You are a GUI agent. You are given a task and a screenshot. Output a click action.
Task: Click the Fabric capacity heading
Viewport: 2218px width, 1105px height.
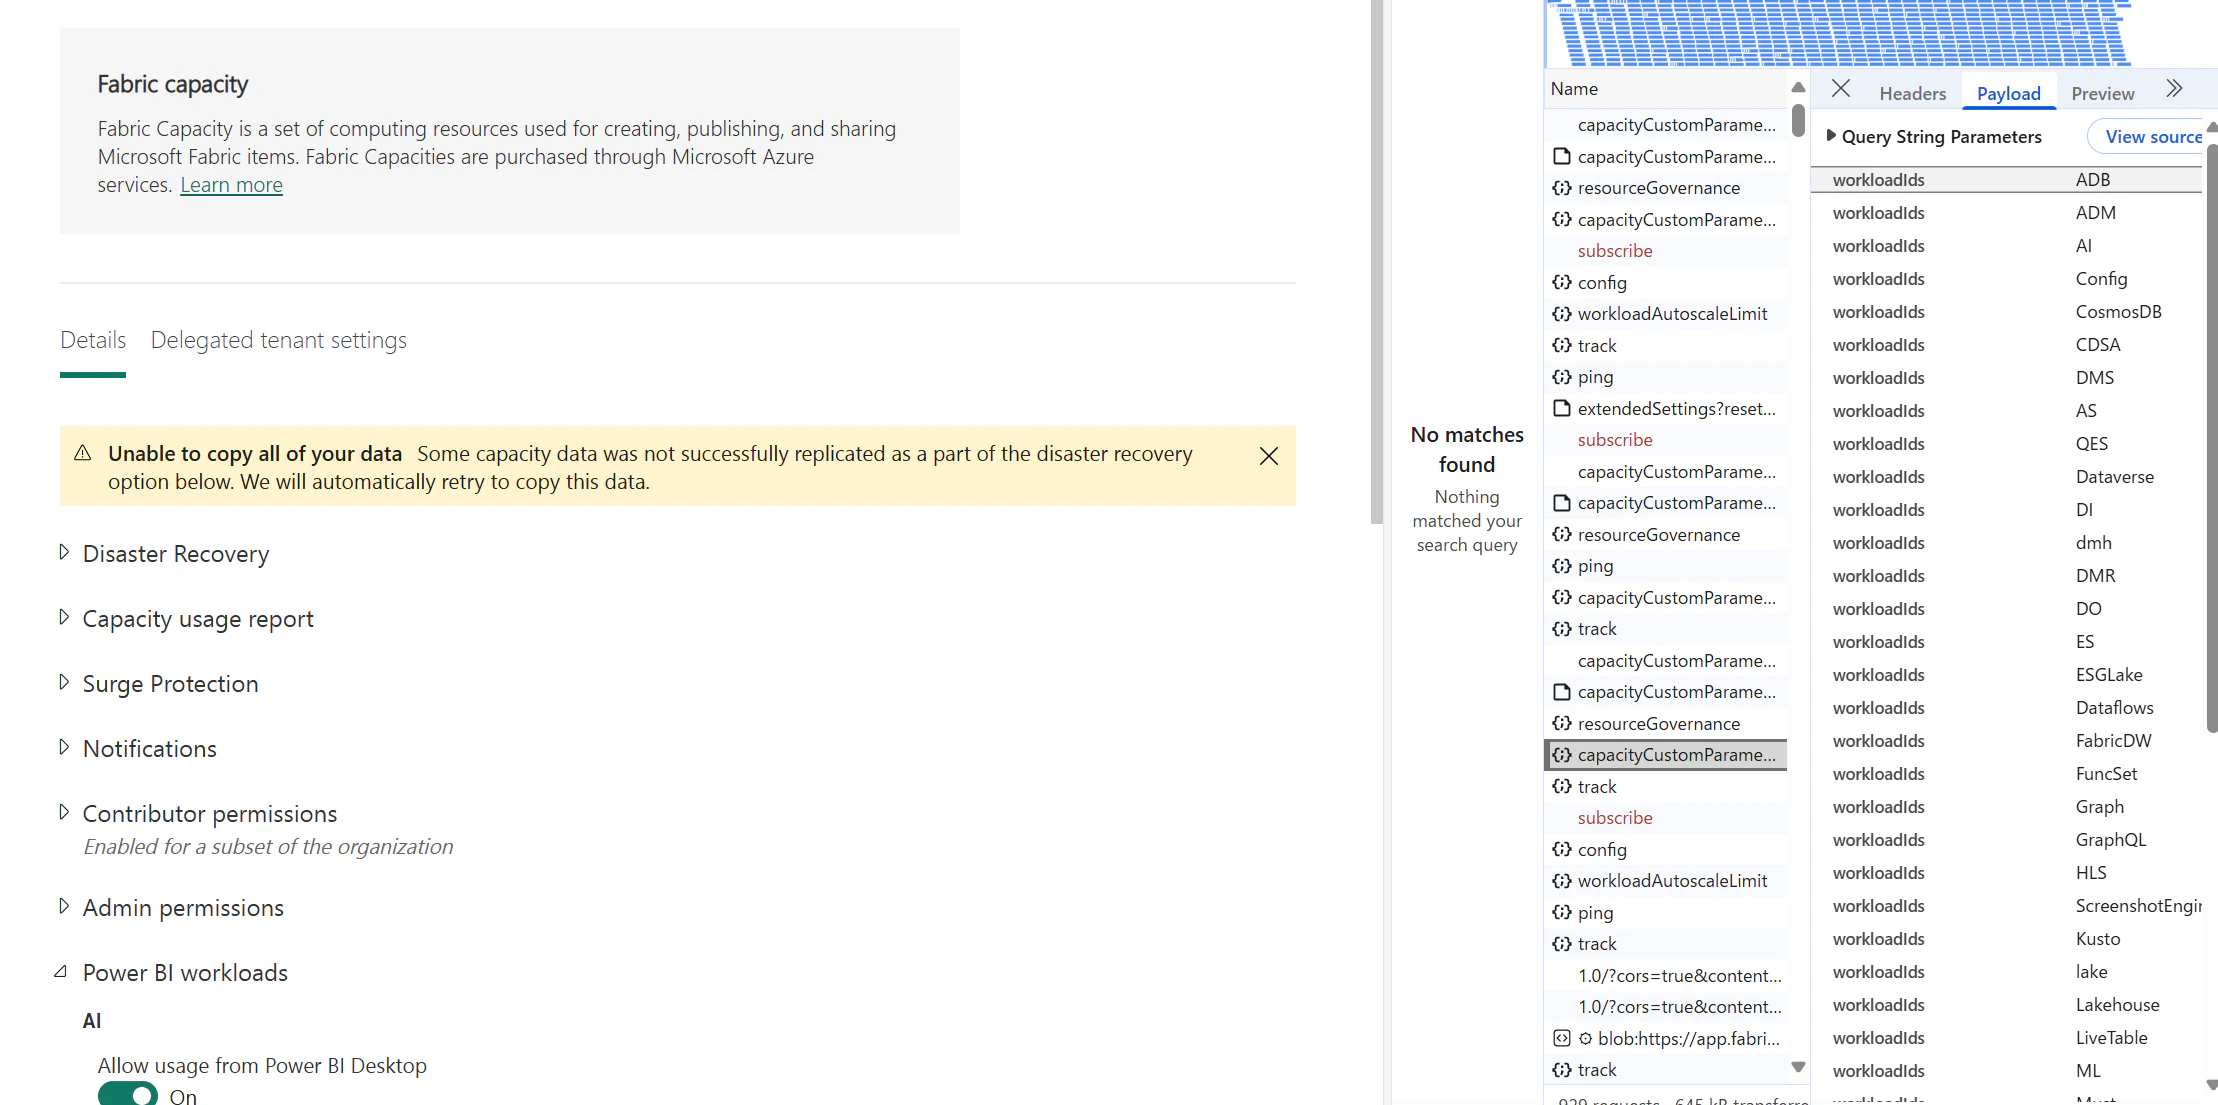point(172,85)
